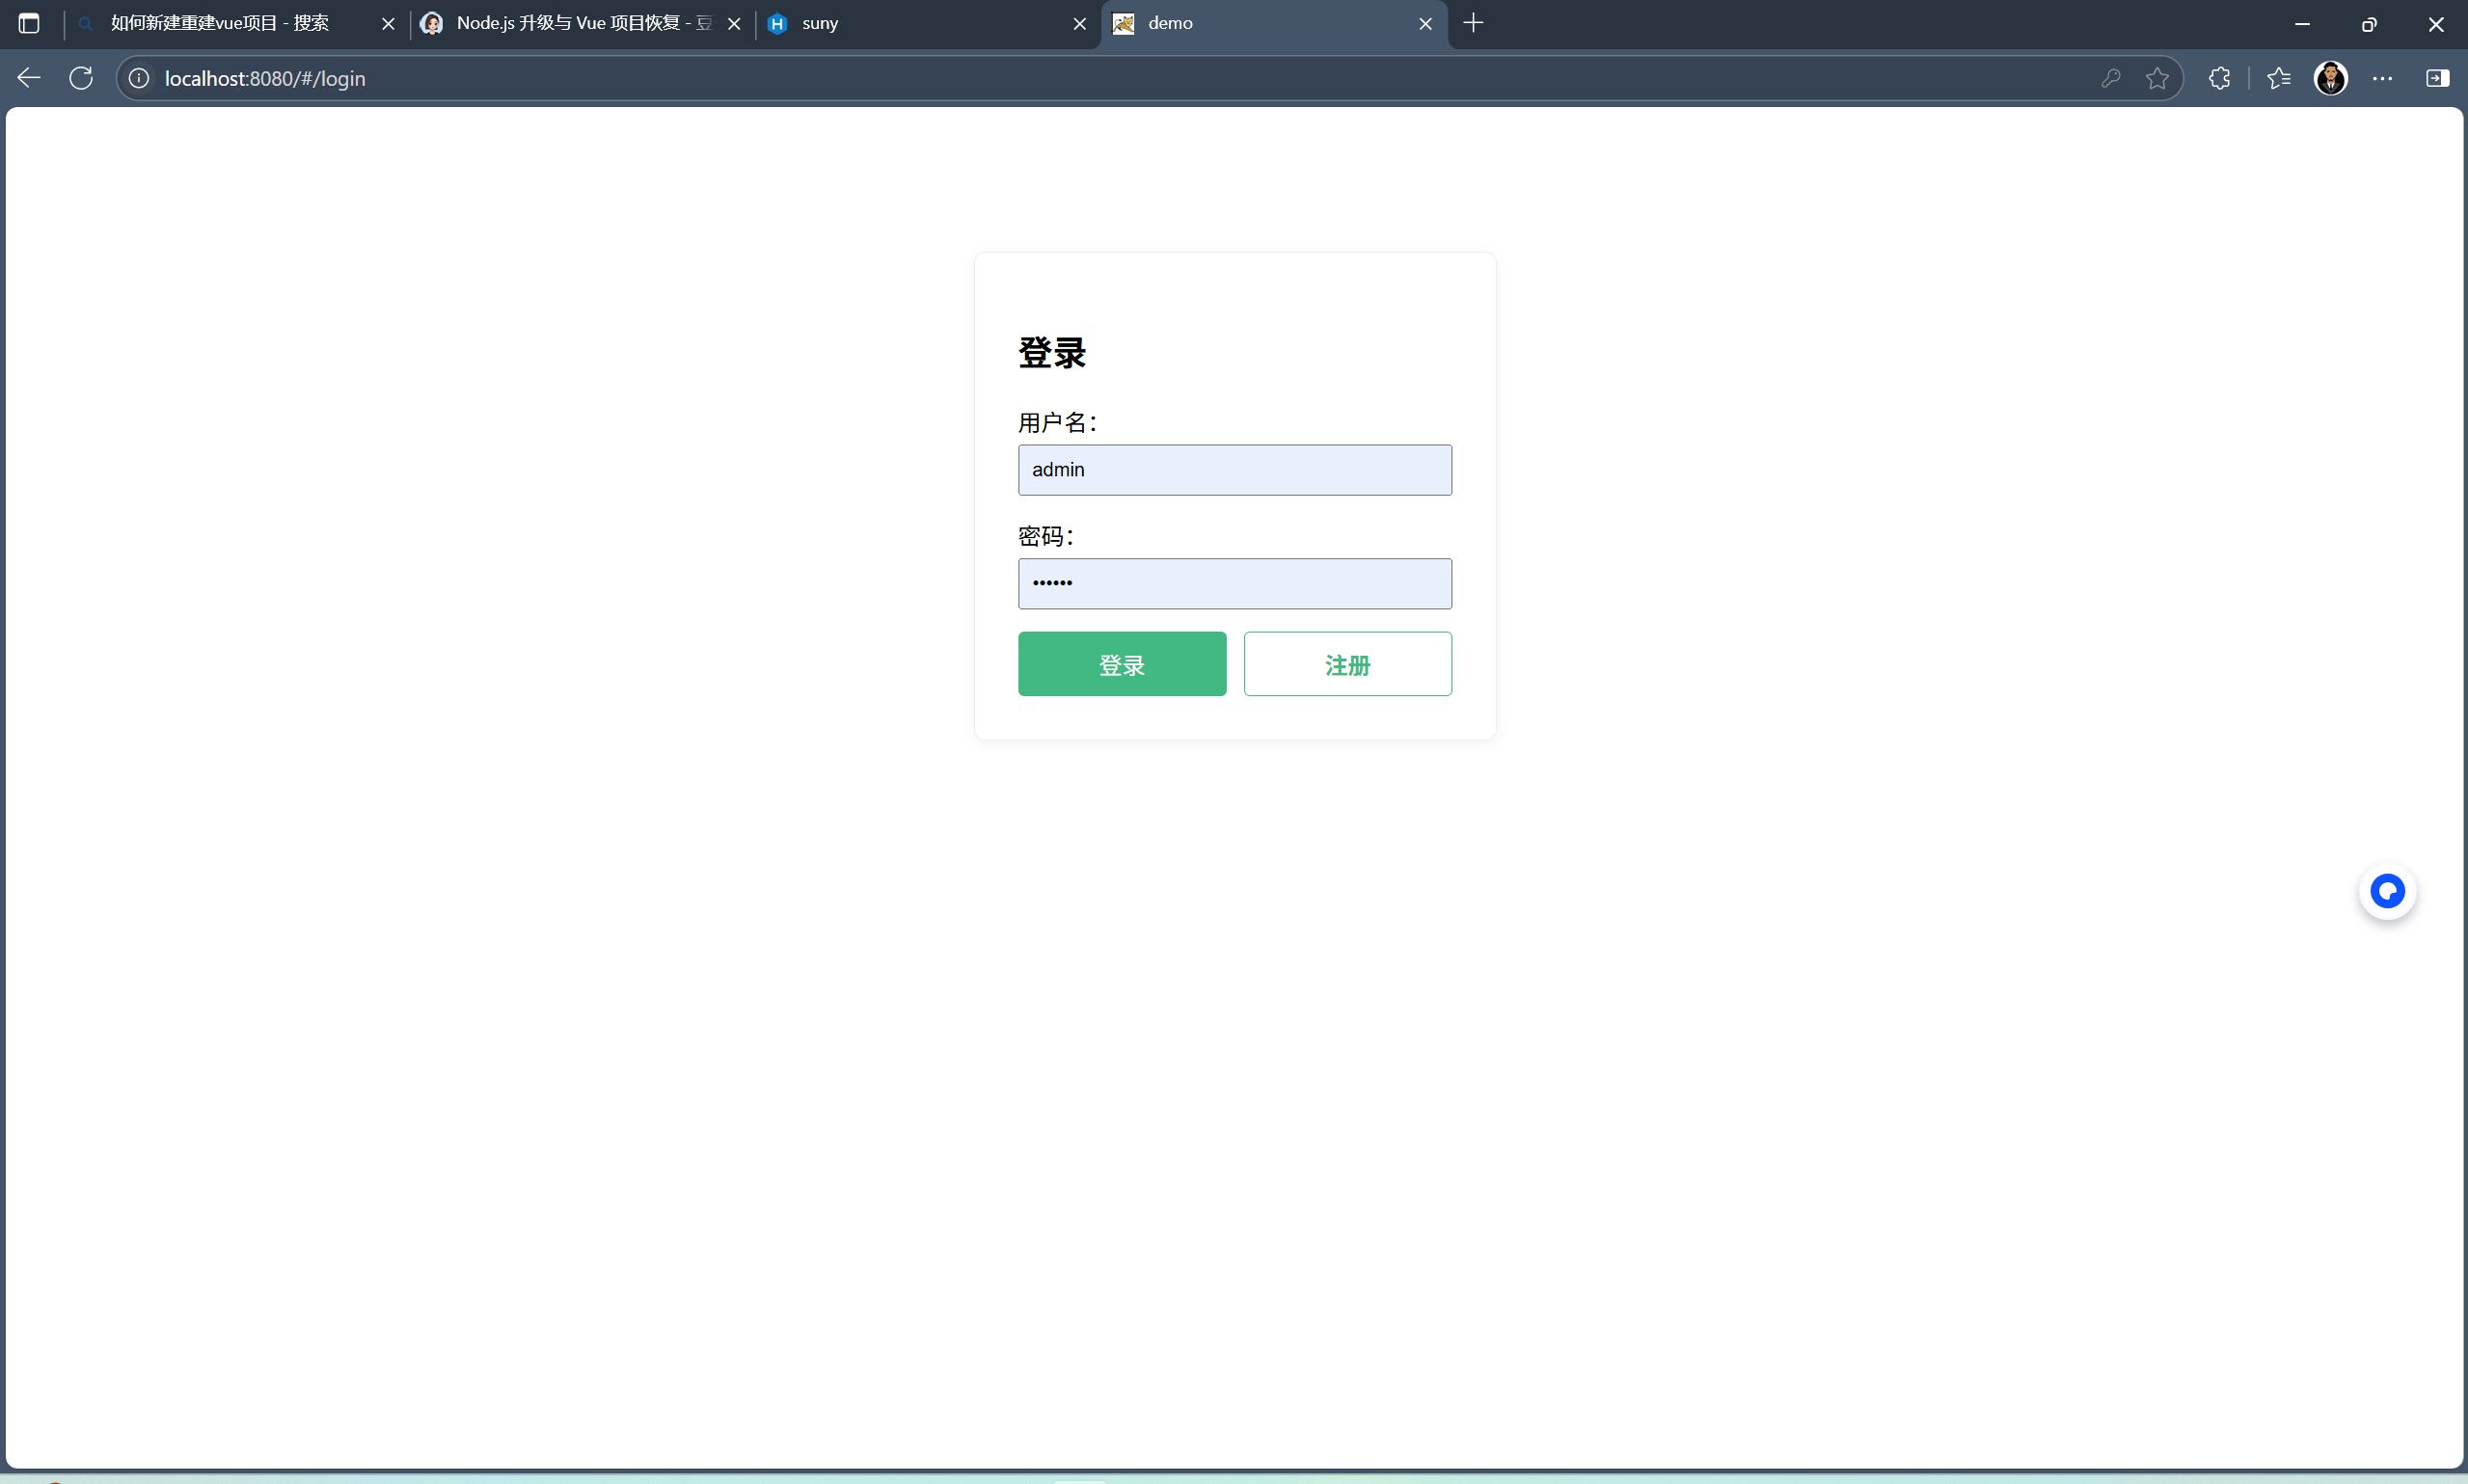View site information icon in address bar

click(x=139, y=78)
